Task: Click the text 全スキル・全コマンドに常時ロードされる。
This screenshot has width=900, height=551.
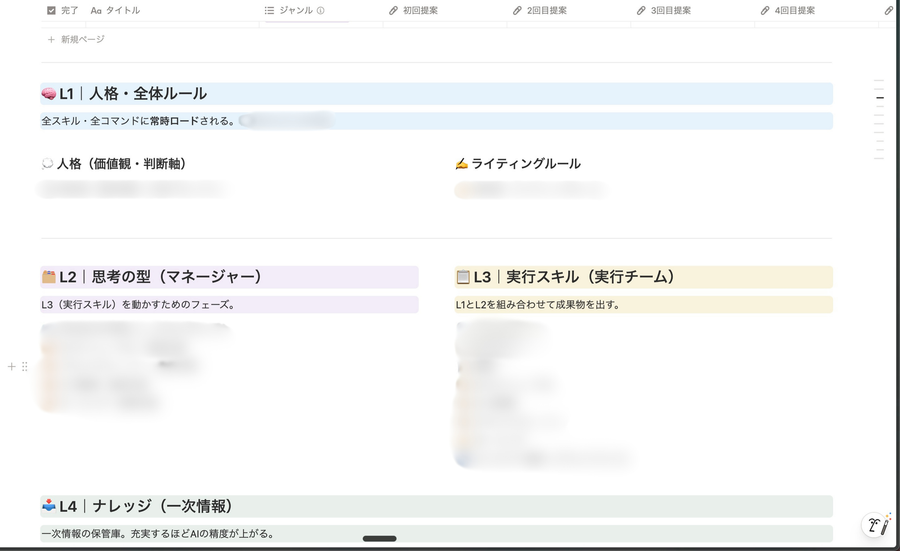Action: tap(138, 121)
